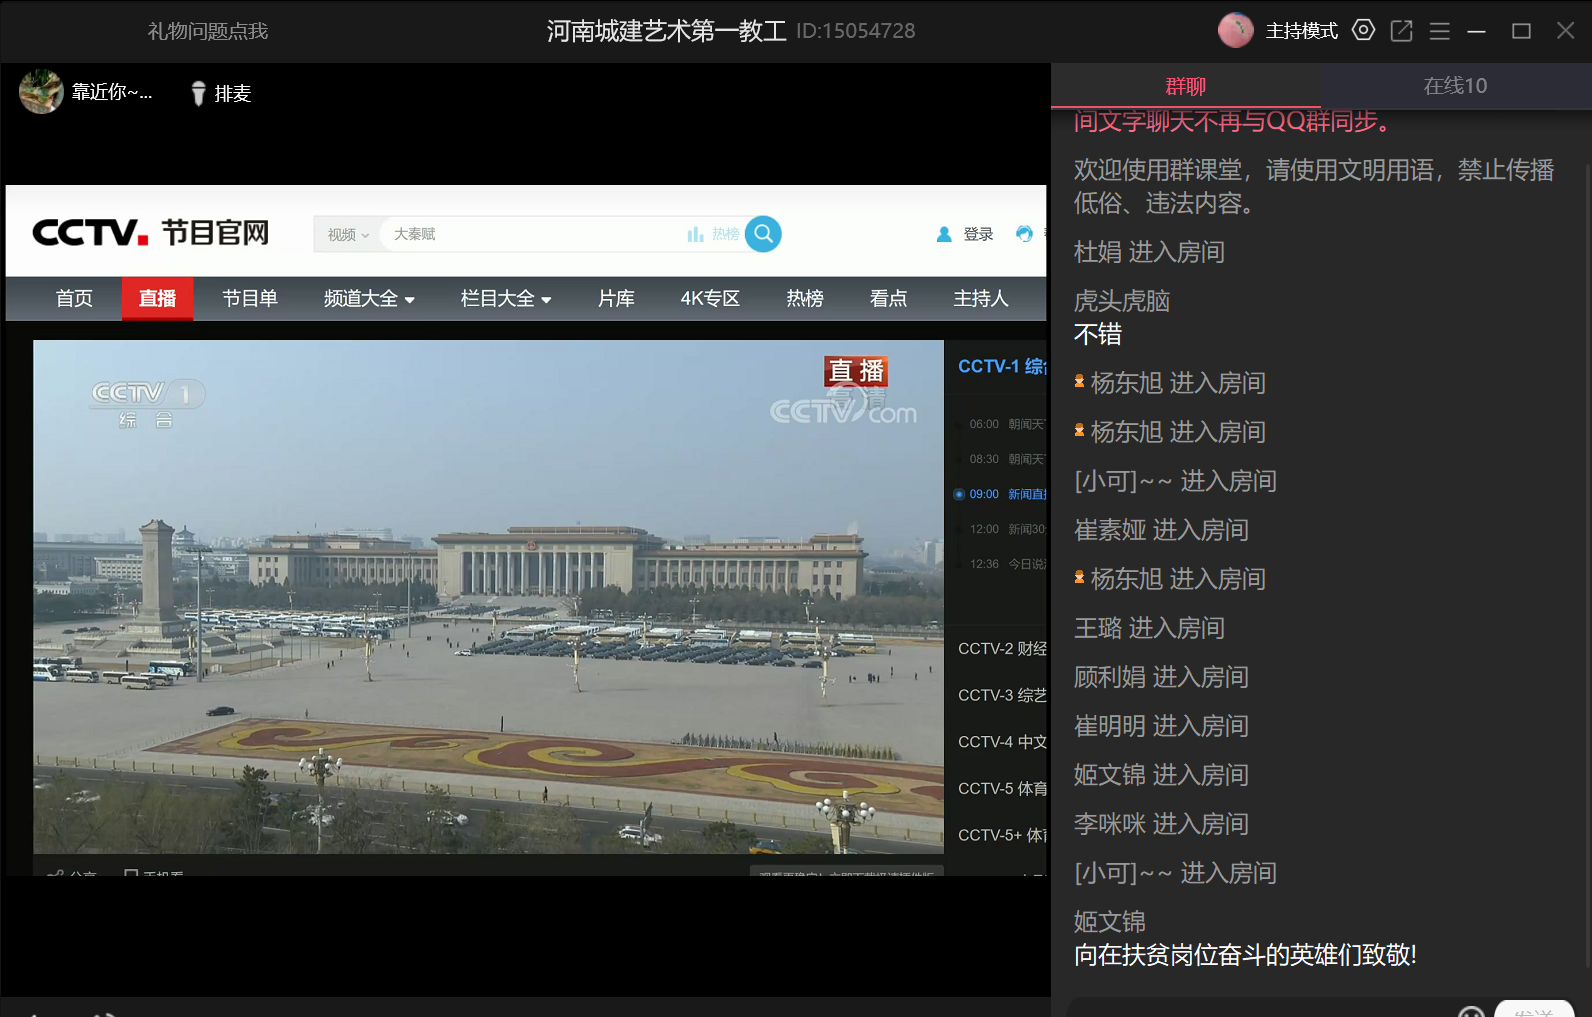Screen dimensions: 1592x1017
Task: Click the pink profile avatar near 主持模式
Action: point(1235,30)
